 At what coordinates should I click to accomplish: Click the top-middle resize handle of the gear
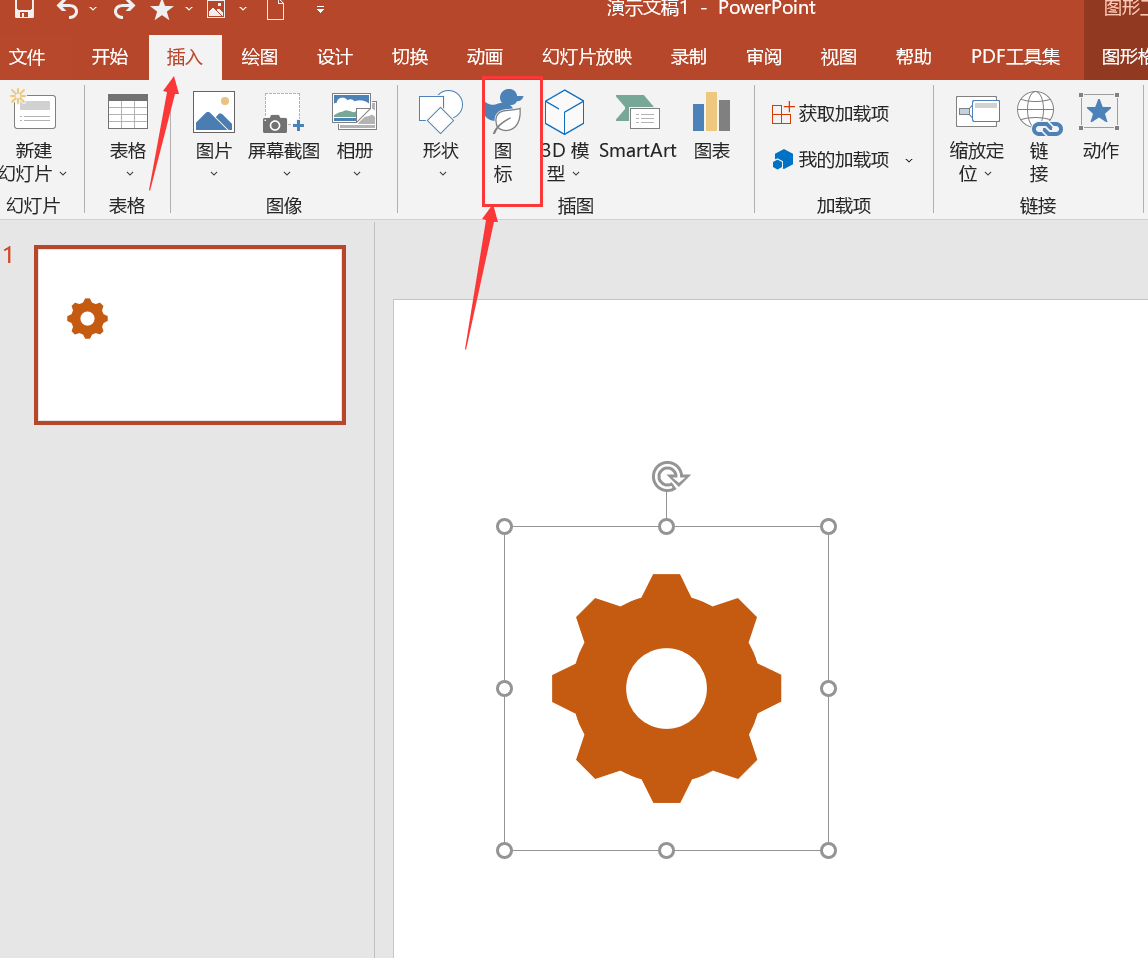[x=666, y=527]
